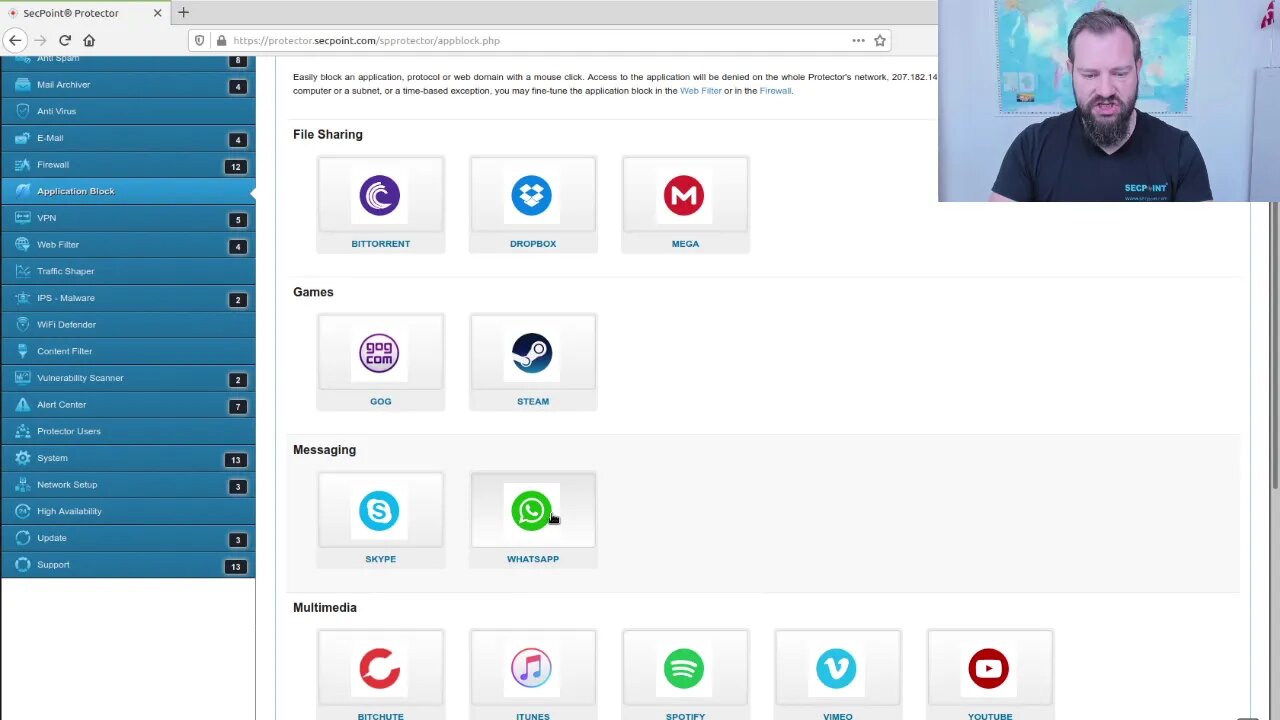Open System sidebar section

tap(127, 458)
